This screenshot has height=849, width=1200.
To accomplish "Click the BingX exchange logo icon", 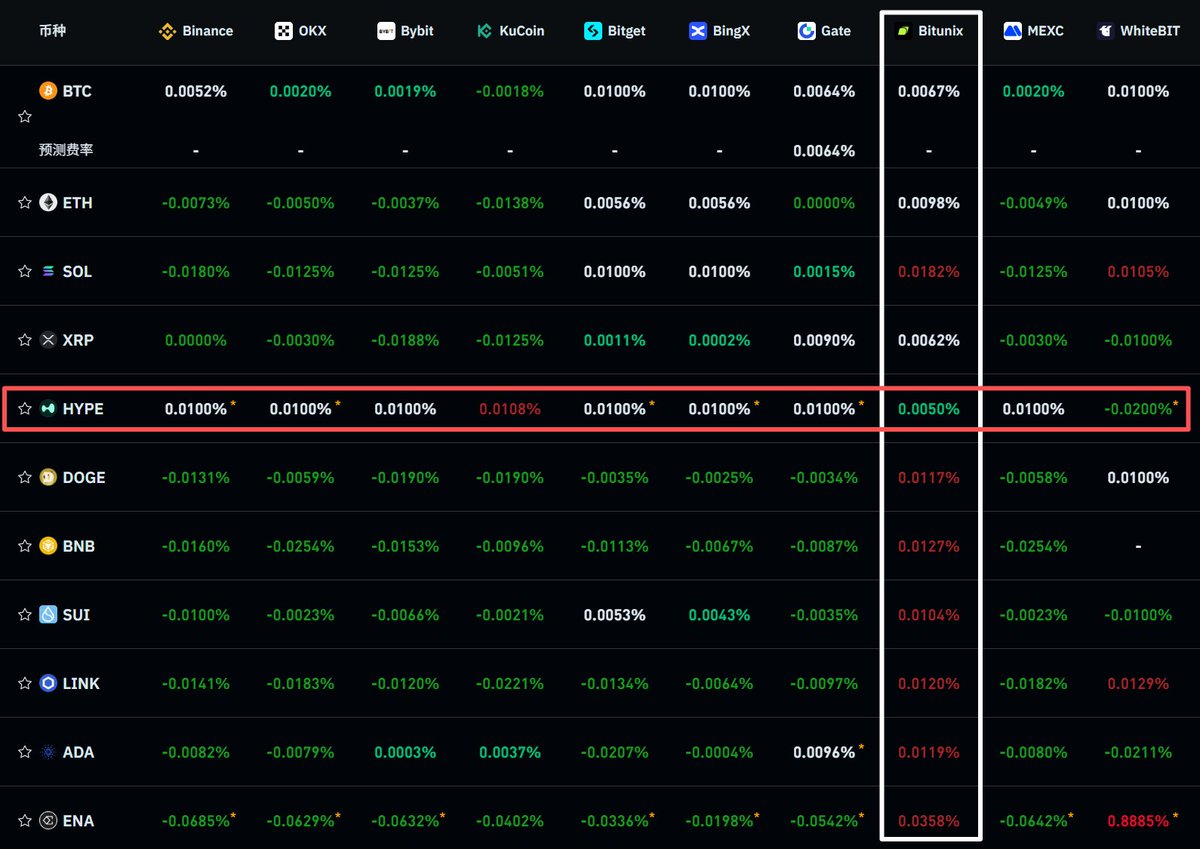I will [x=698, y=31].
